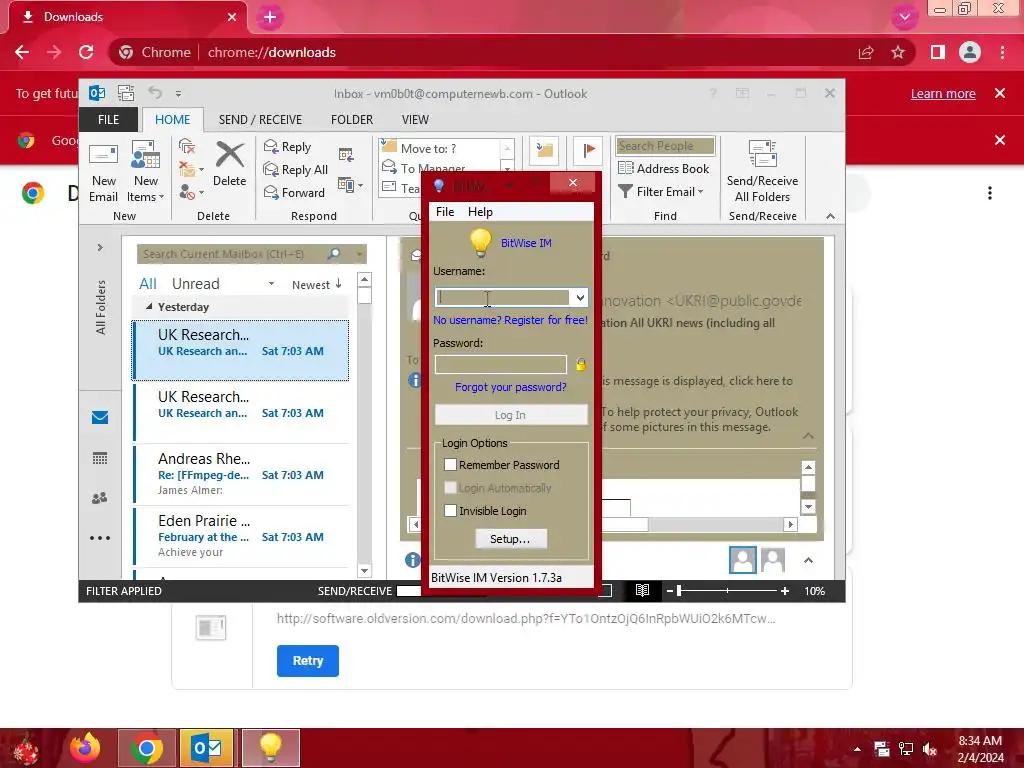Click Forward in the Respond group
This screenshot has height=768, width=1024.
[294, 192]
